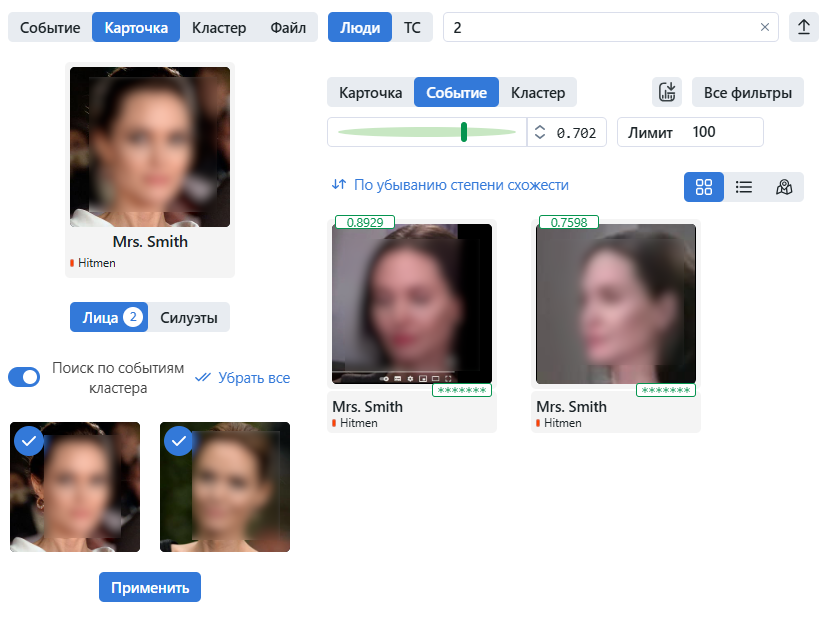
Task: Switch to grid view of results
Action: click(704, 186)
